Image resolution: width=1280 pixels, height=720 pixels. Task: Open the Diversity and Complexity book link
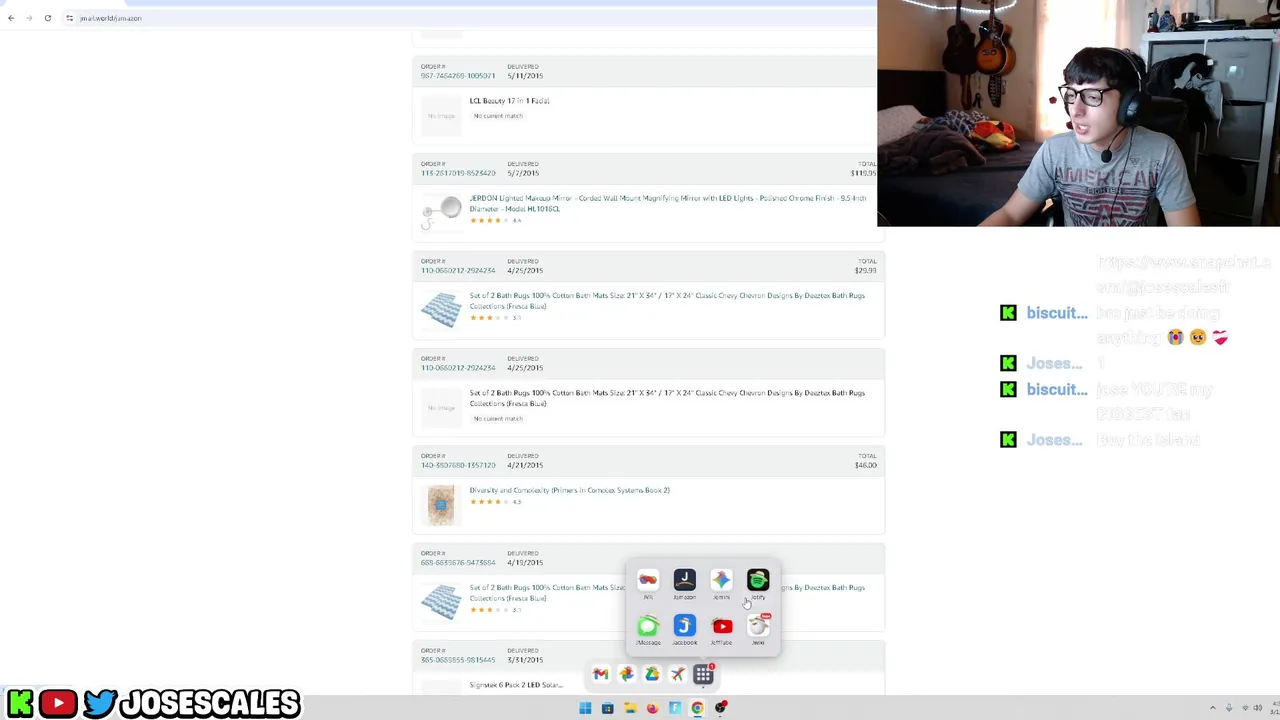coord(569,490)
